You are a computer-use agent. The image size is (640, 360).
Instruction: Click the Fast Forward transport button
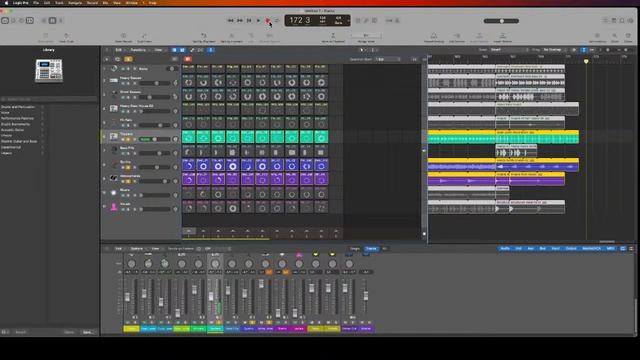pos(240,20)
